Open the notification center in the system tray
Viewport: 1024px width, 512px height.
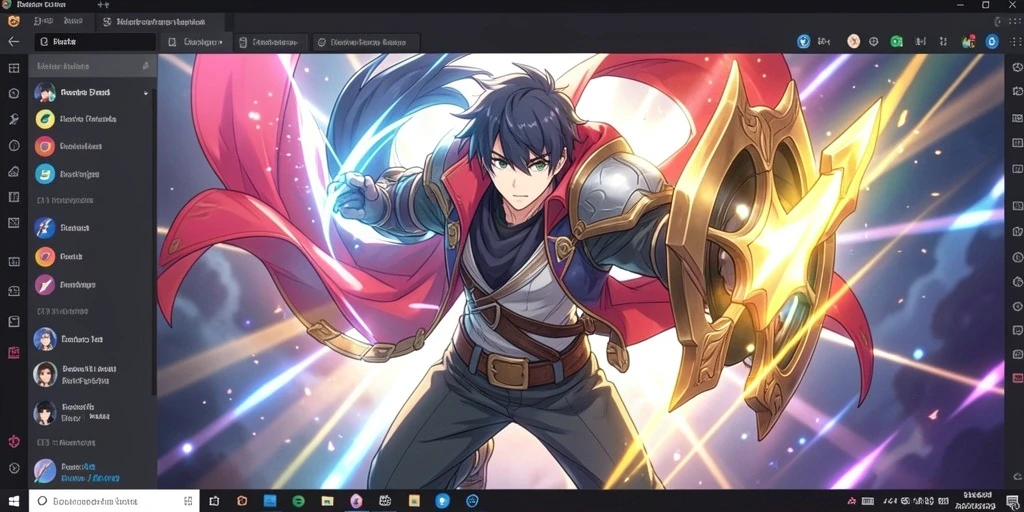[x=1012, y=501]
